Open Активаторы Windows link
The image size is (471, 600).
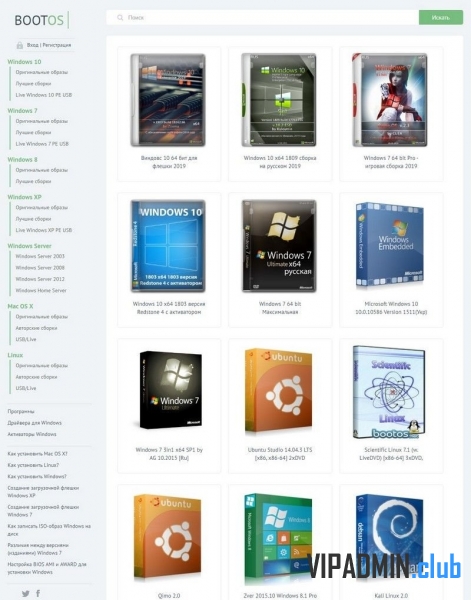[x=32, y=434]
